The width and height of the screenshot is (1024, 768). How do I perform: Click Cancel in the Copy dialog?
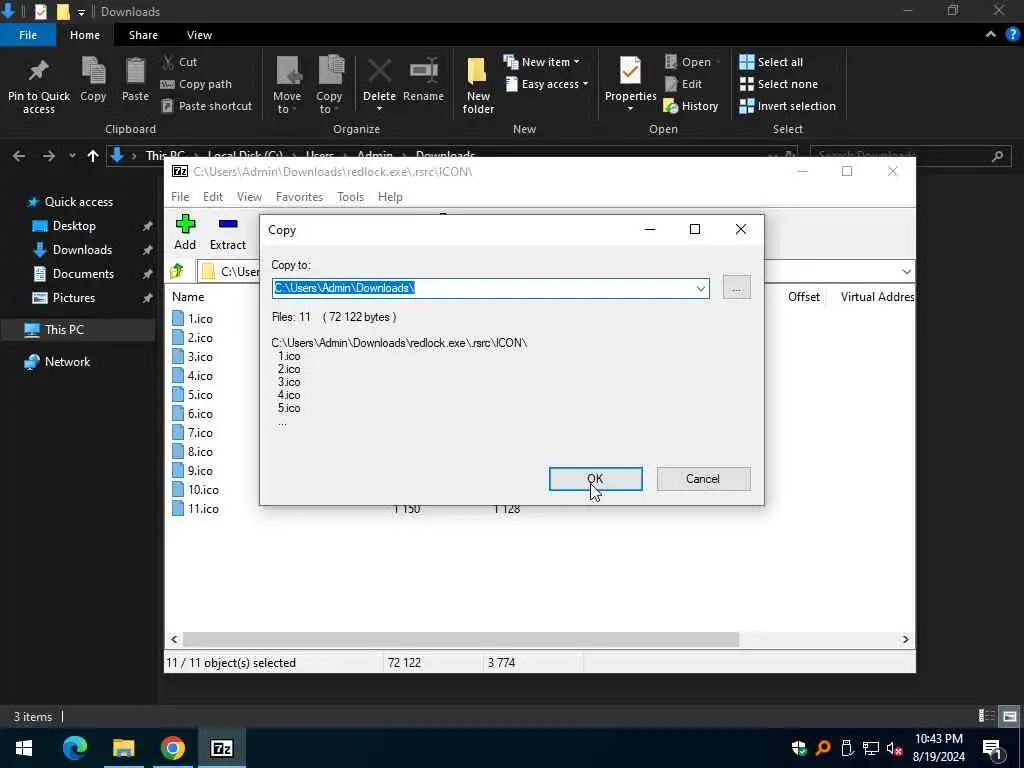point(703,479)
